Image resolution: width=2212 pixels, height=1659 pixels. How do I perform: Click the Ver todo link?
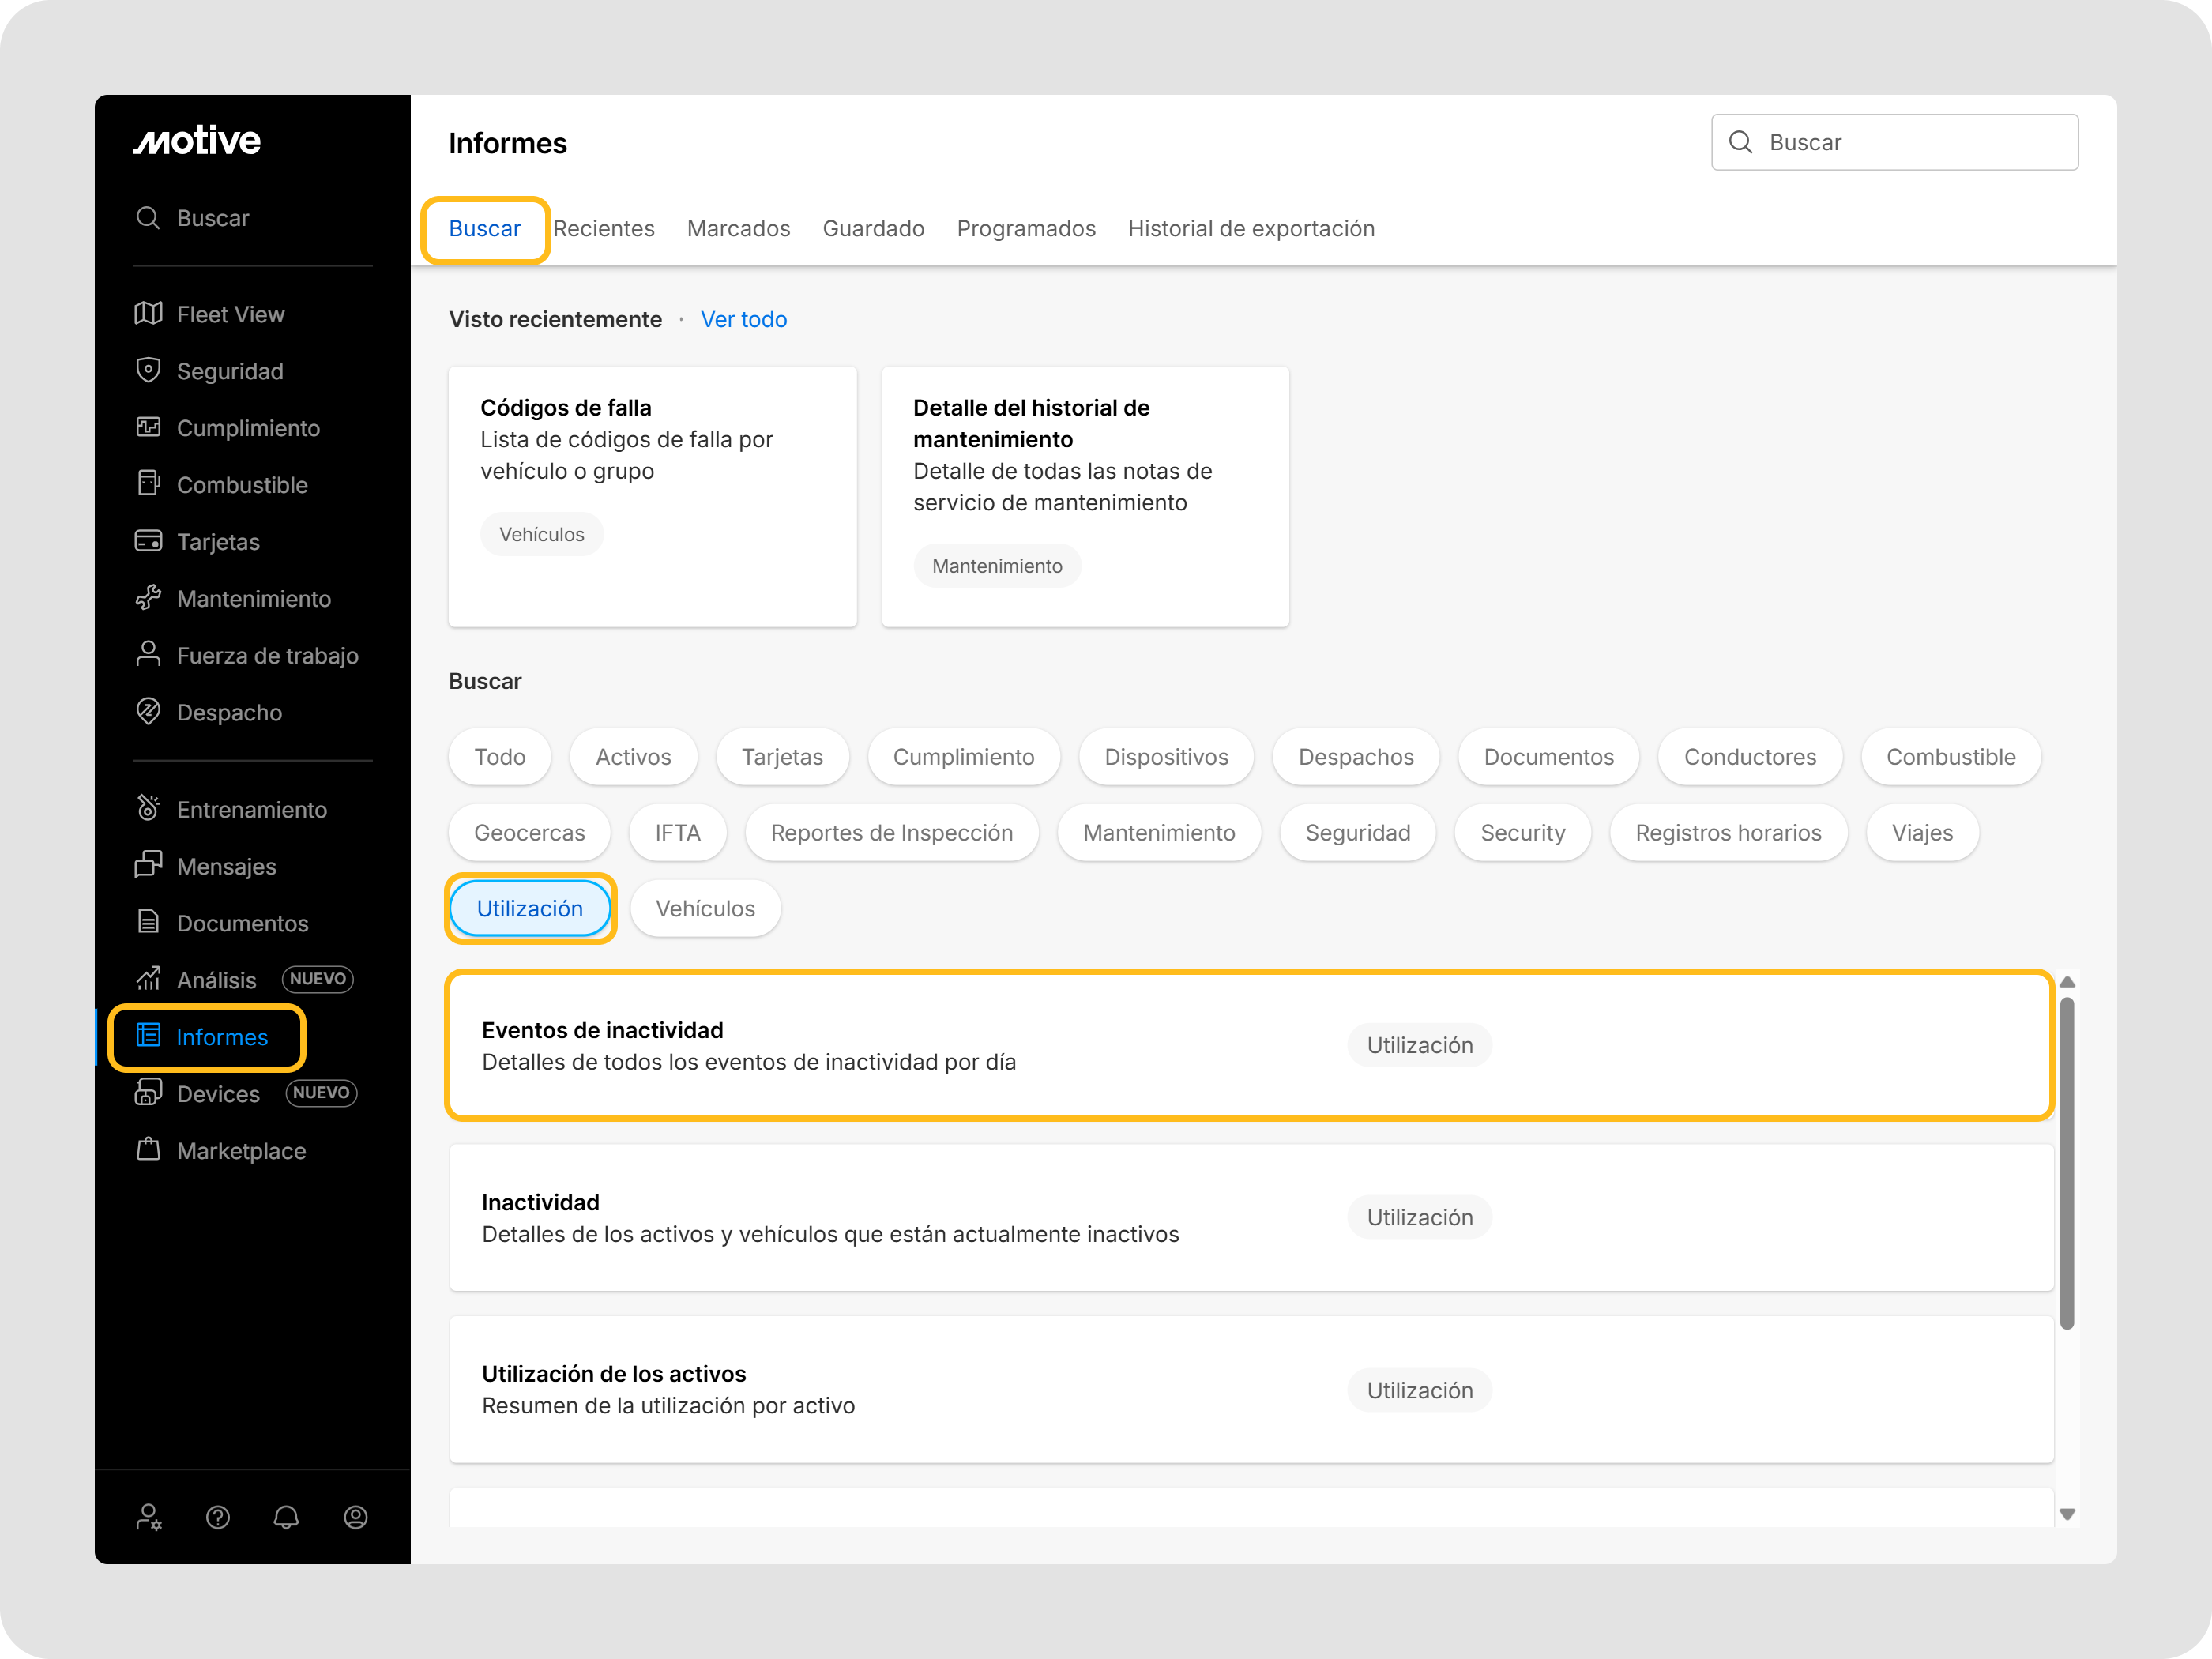coord(743,320)
